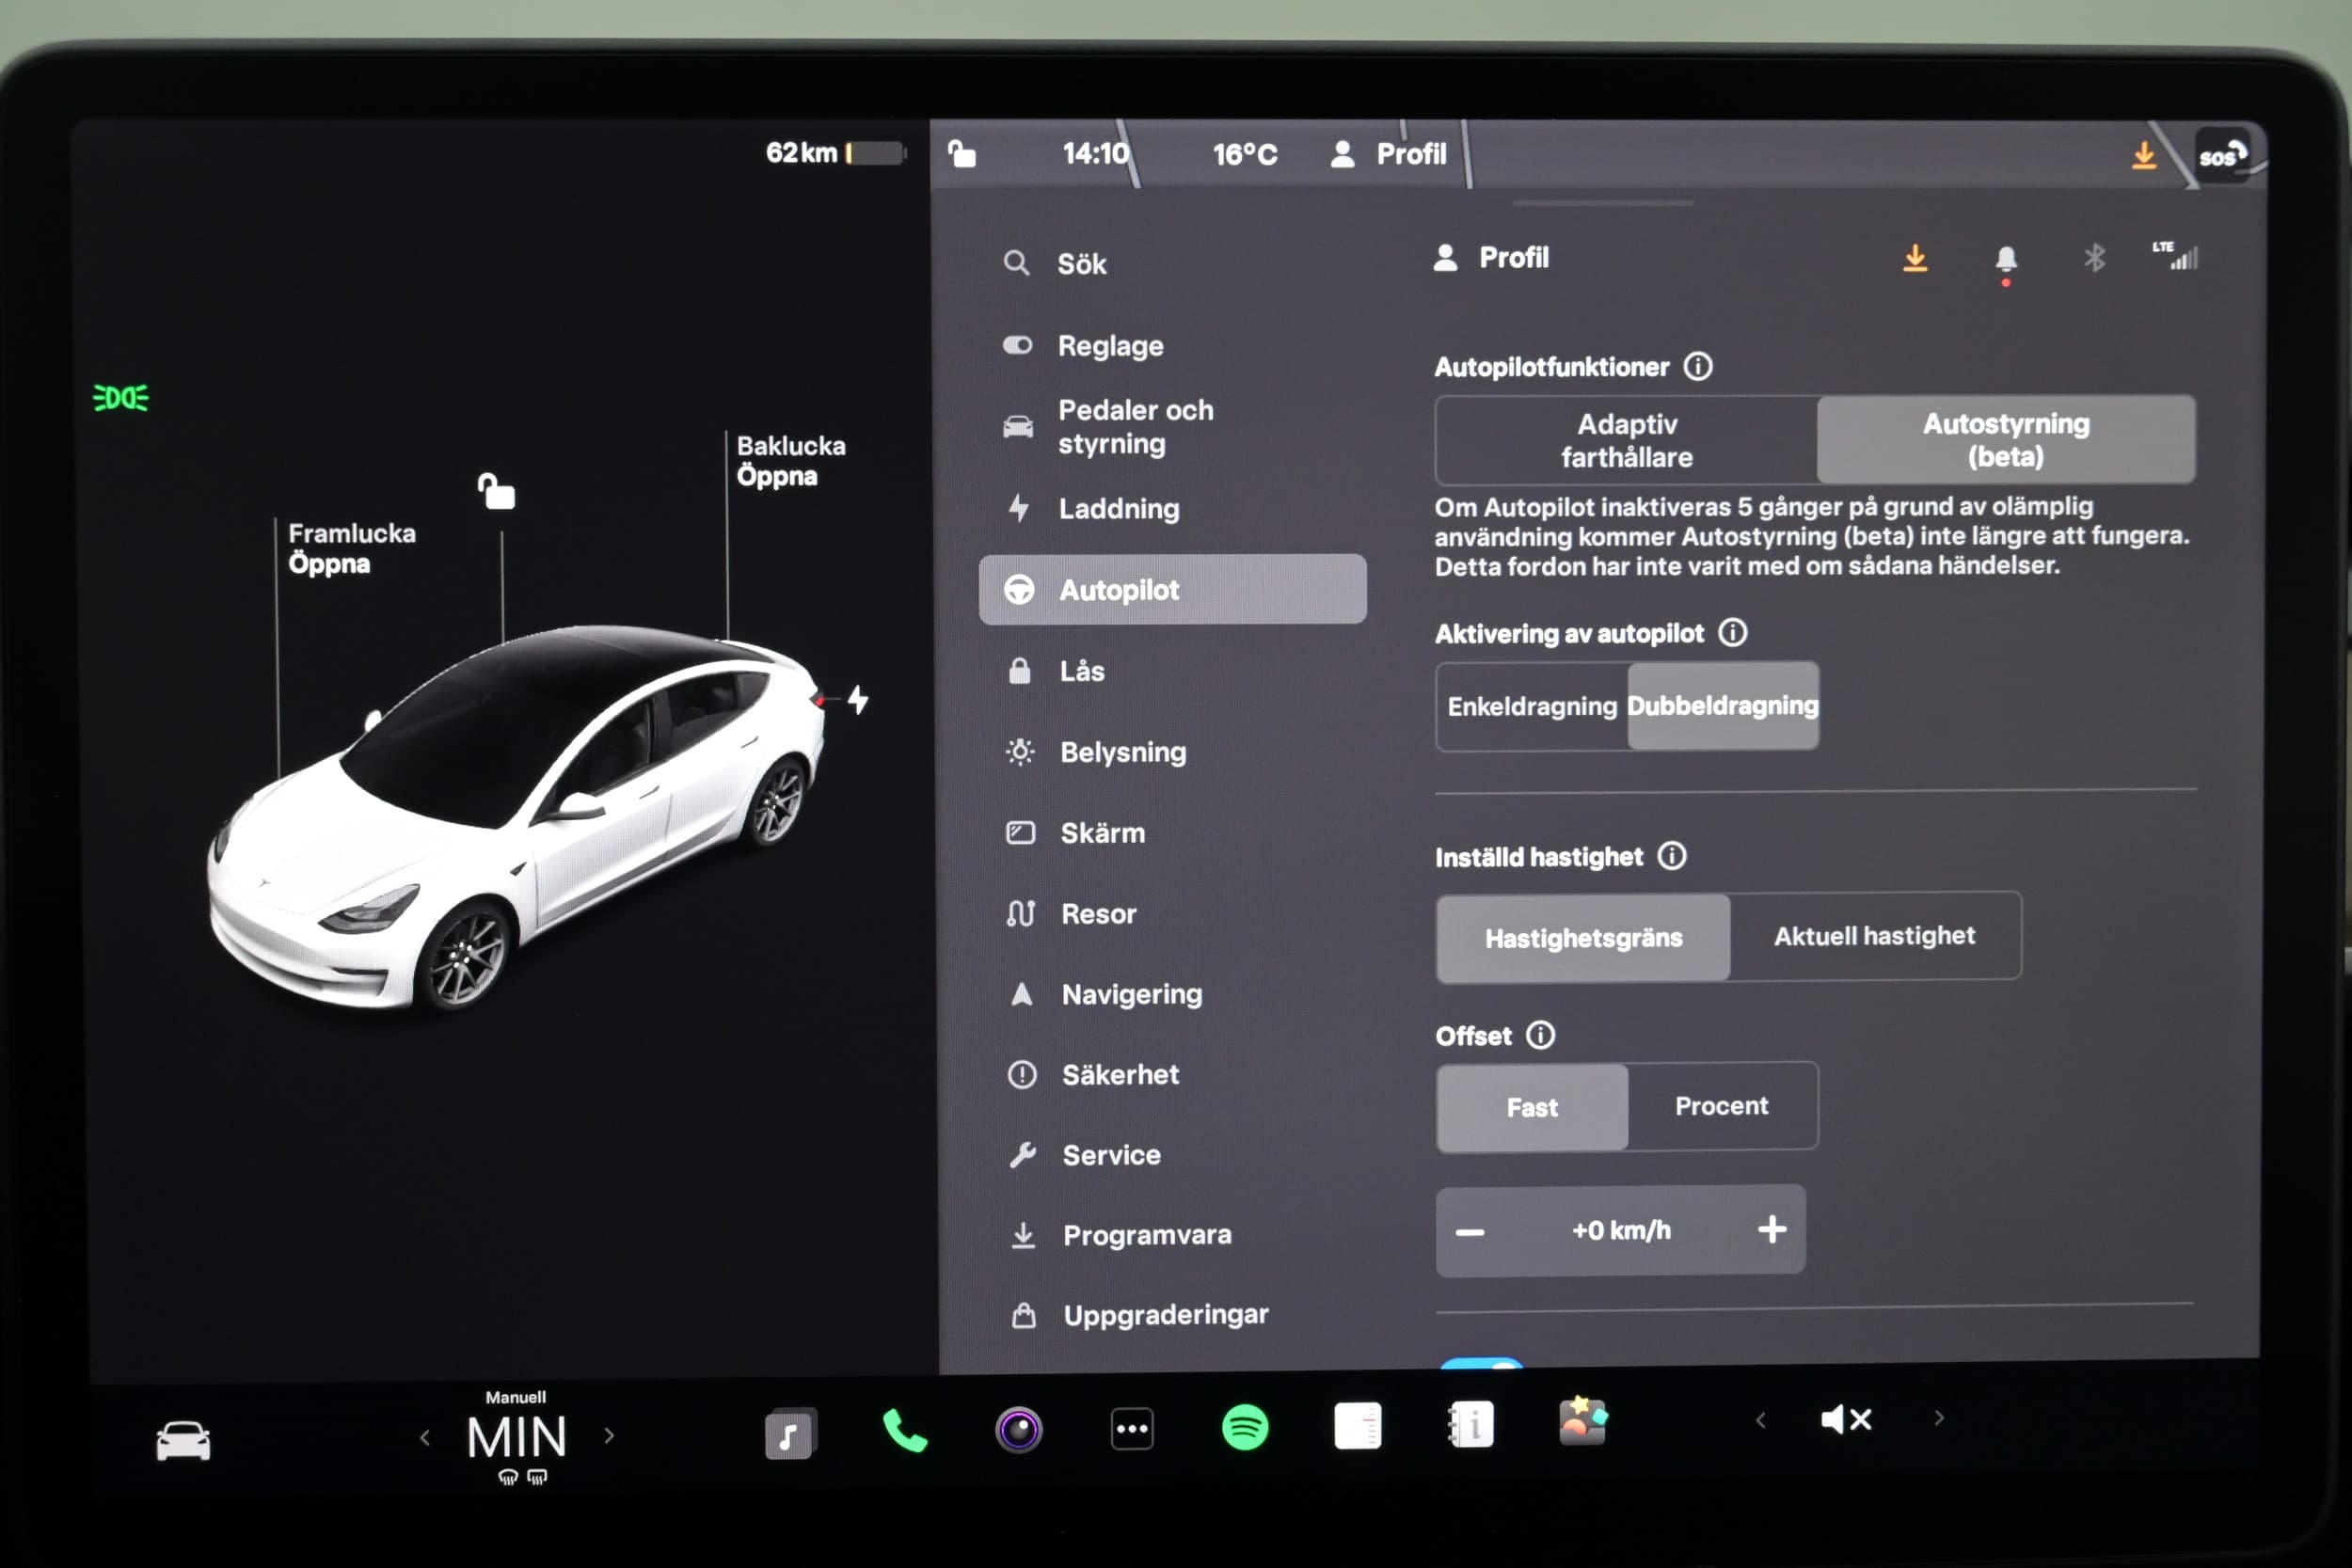Show info for Inställd hastighet
This screenshot has height=1568, width=2352.
[x=1672, y=856]
